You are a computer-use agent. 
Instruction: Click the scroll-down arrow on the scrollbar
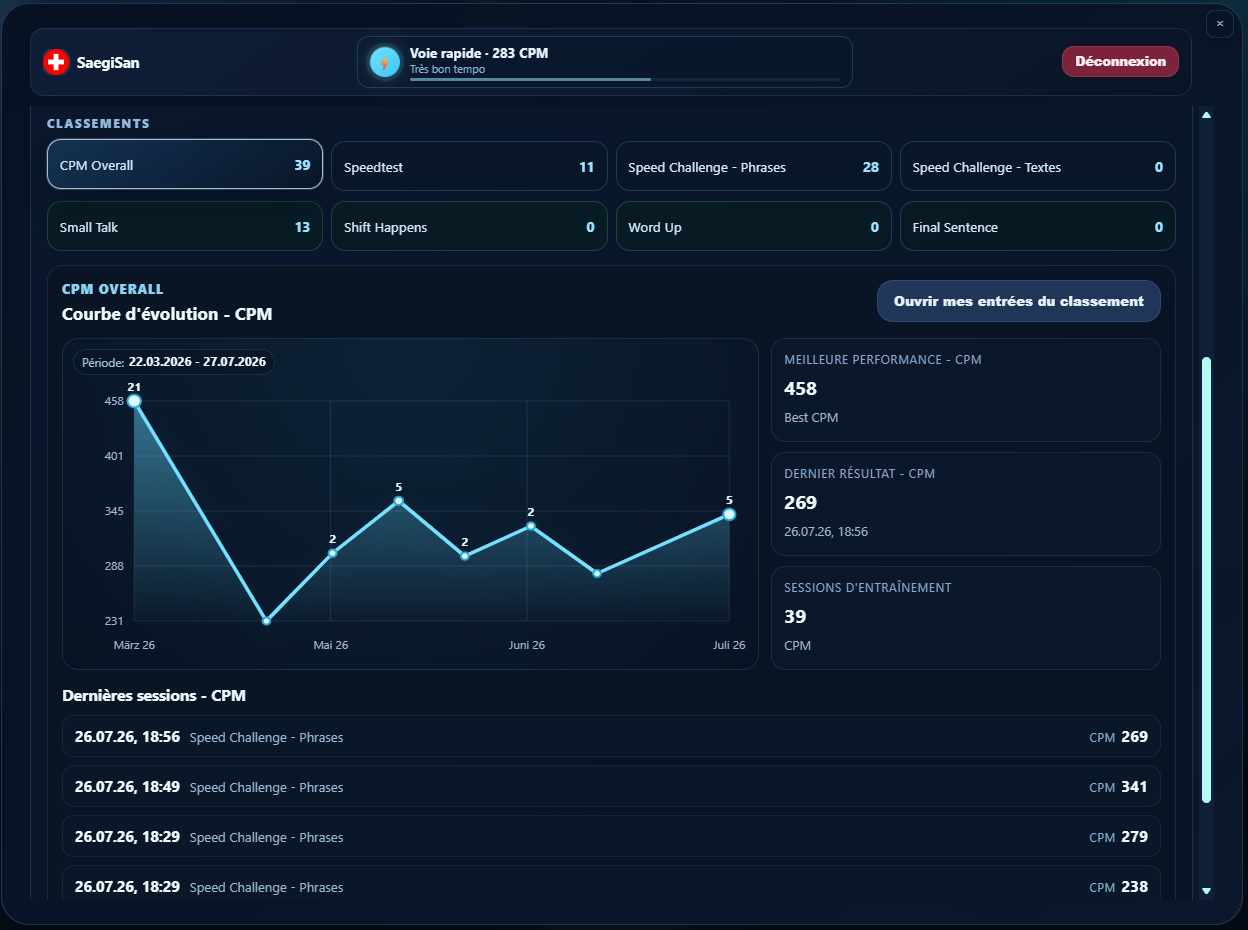(x=1206, y=890)
